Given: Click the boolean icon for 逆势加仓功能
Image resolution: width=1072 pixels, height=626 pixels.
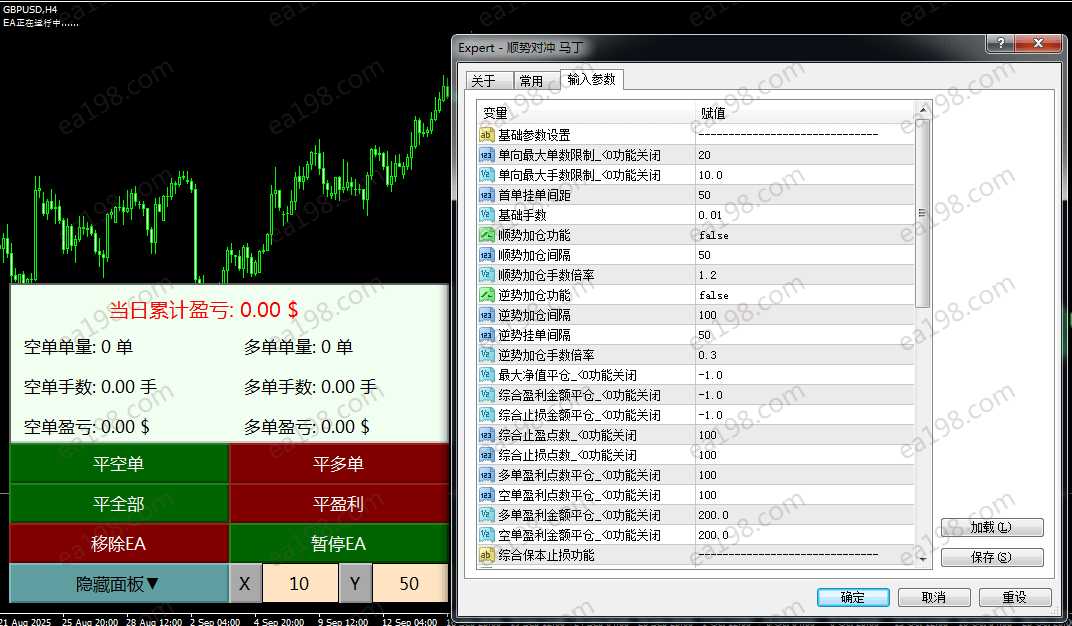Looking at the screenshot, I should click(x=487, y=295).
